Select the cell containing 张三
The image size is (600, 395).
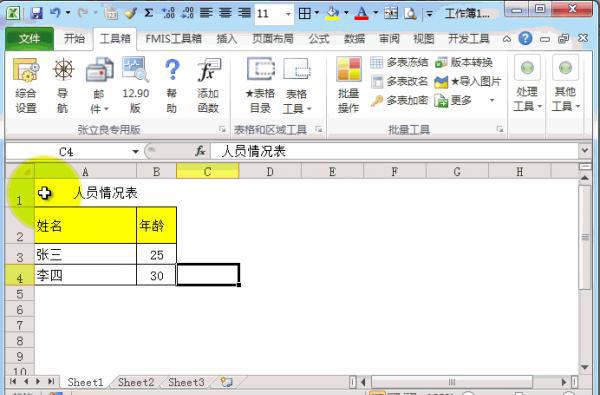click(85, 254)
